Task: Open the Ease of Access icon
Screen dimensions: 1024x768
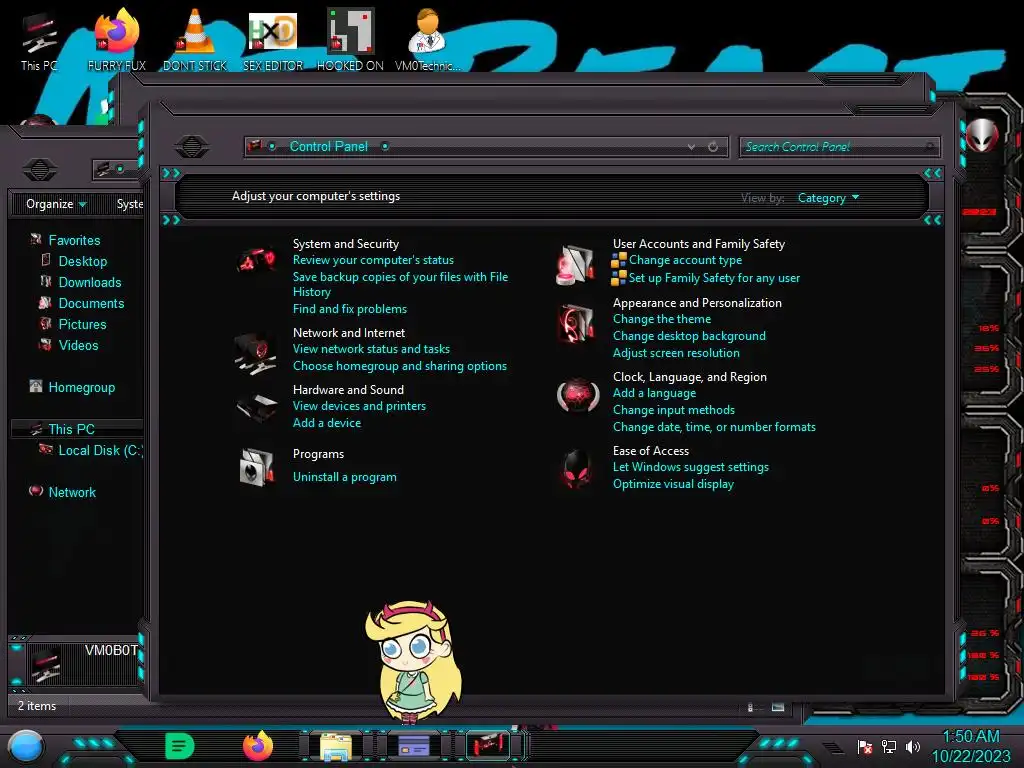Action: tap(576, 469)
